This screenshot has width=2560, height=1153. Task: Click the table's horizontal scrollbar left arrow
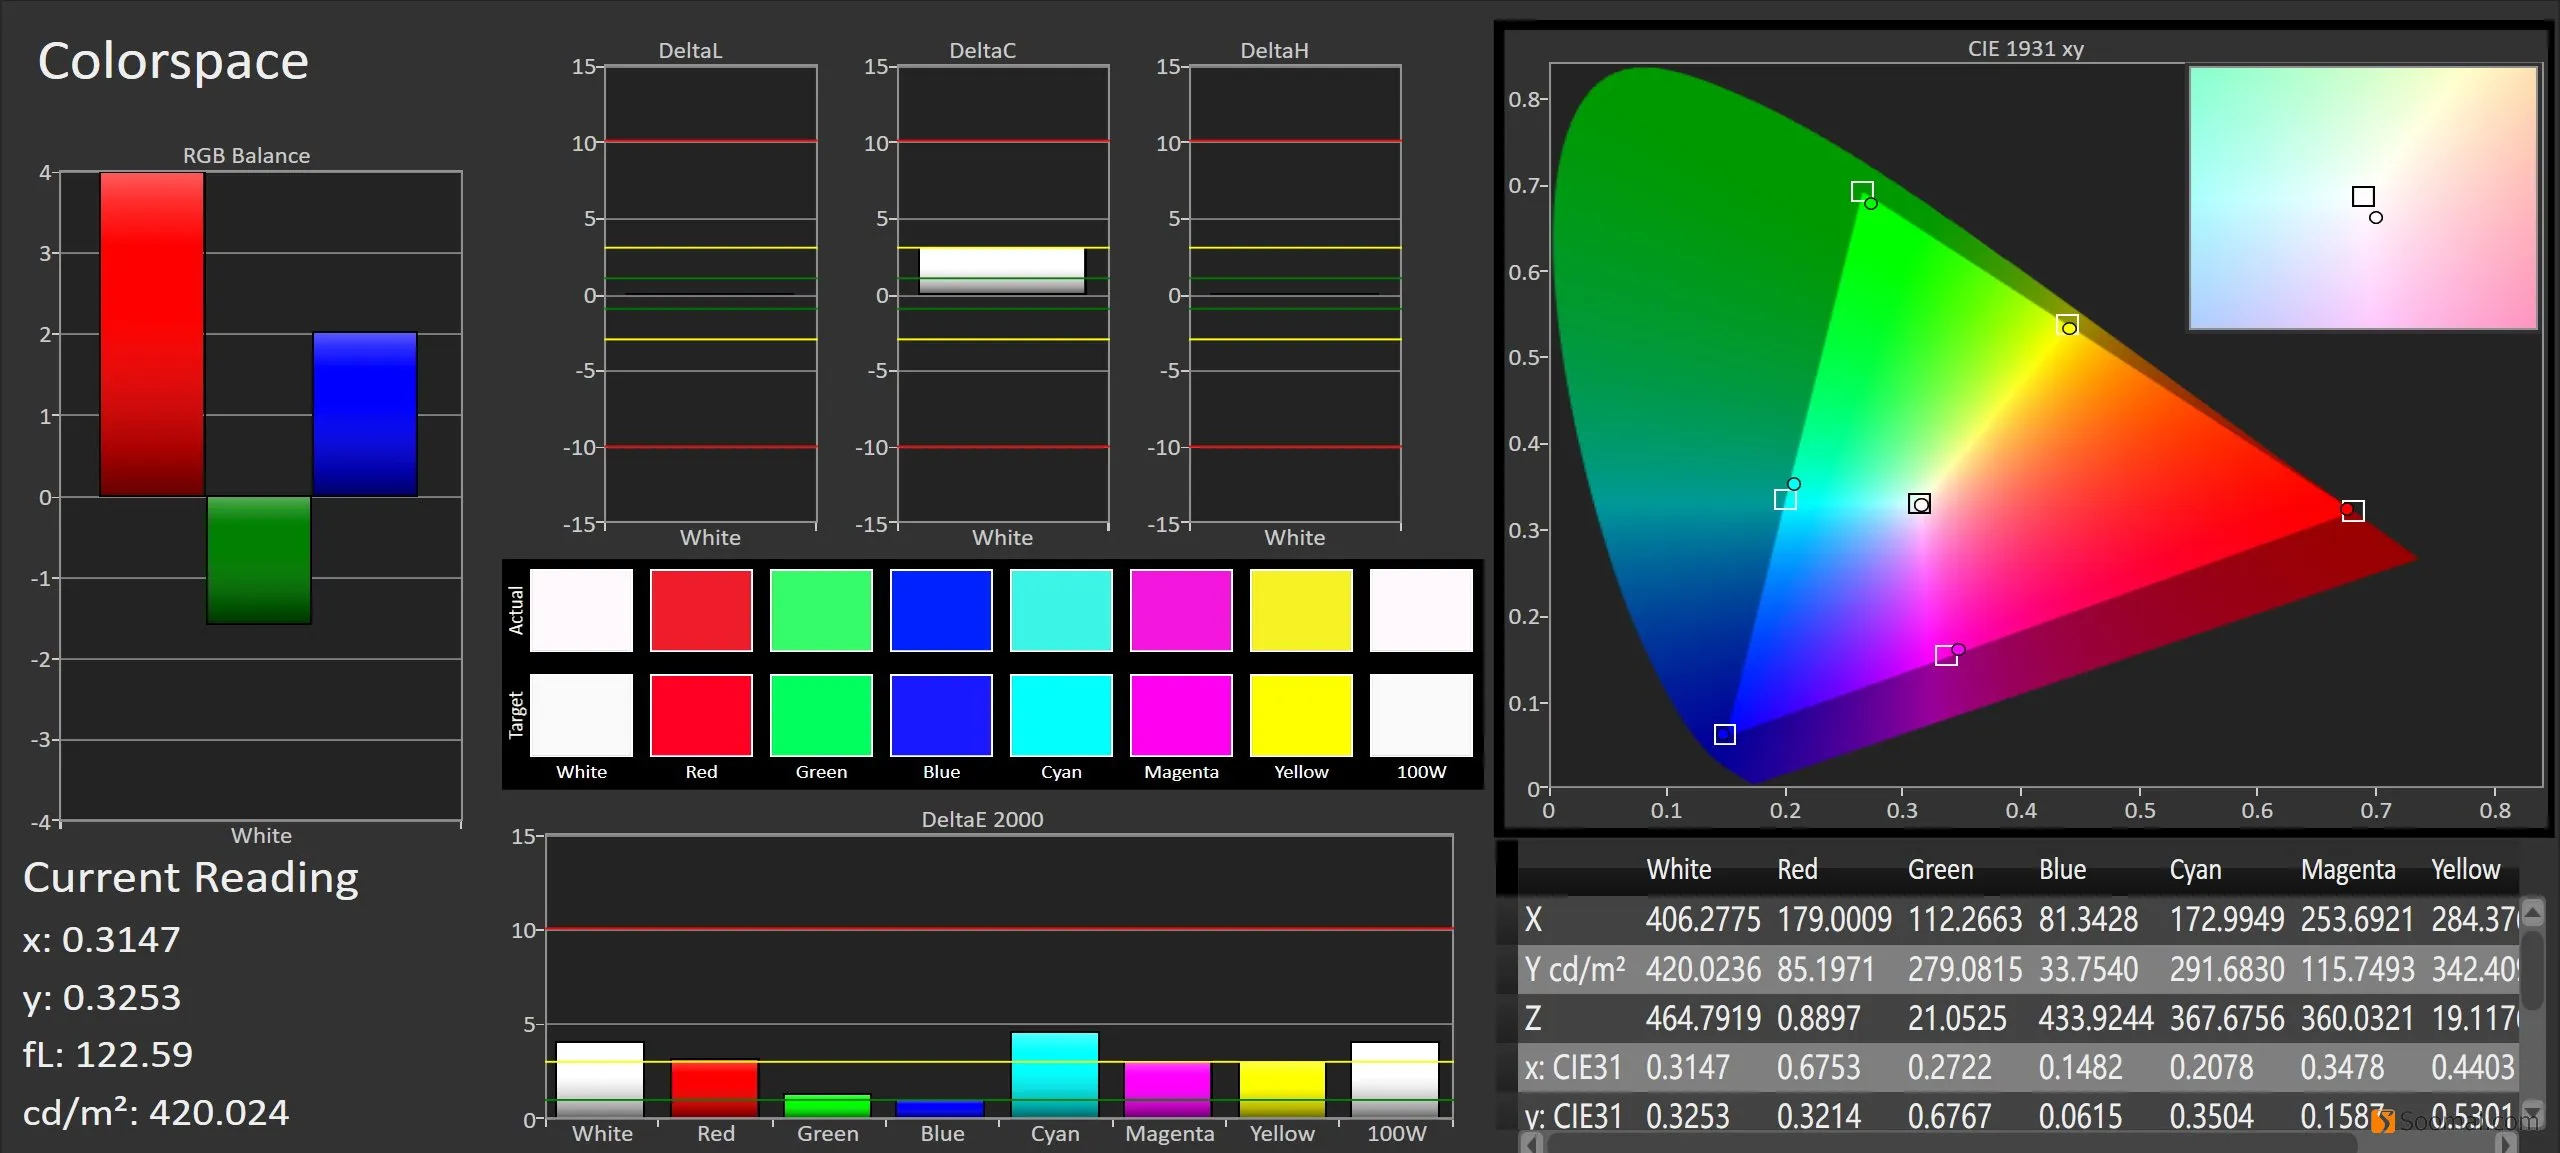click(1530, 1144)
